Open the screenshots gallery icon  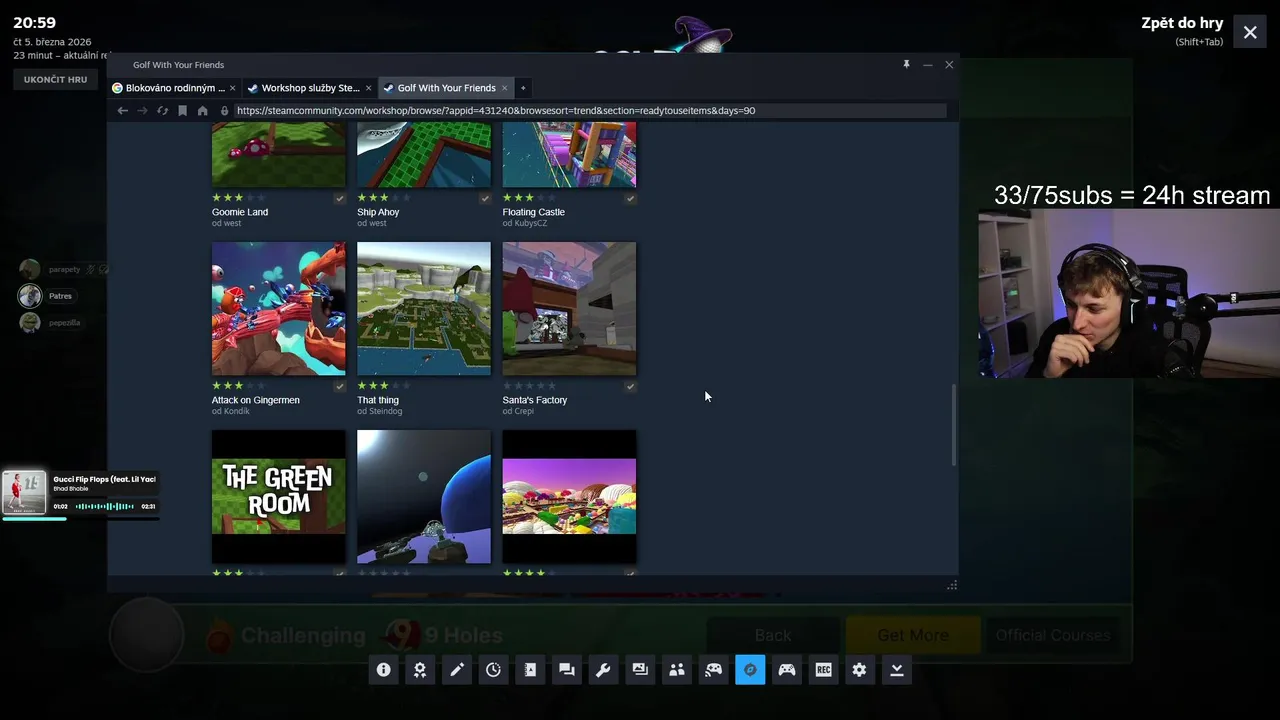coord(640,670)
